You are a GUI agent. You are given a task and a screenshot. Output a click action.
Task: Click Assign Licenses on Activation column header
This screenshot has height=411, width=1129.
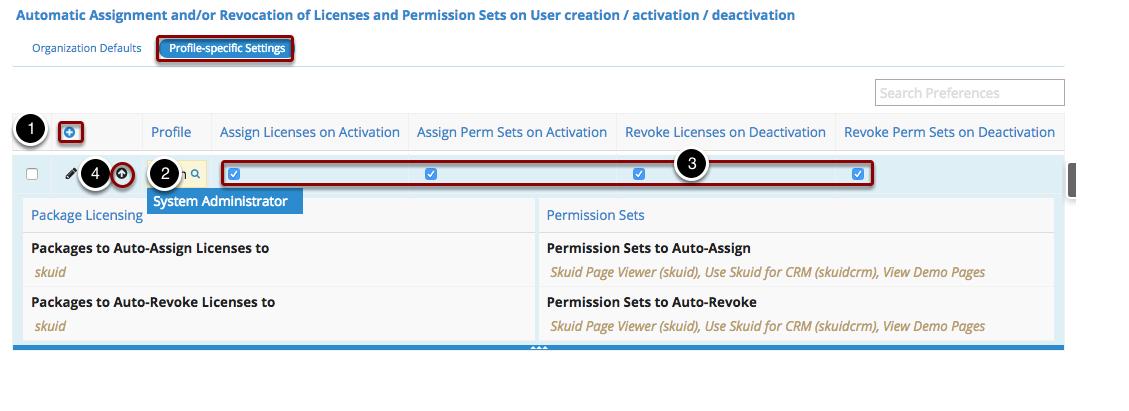point(309,132)
